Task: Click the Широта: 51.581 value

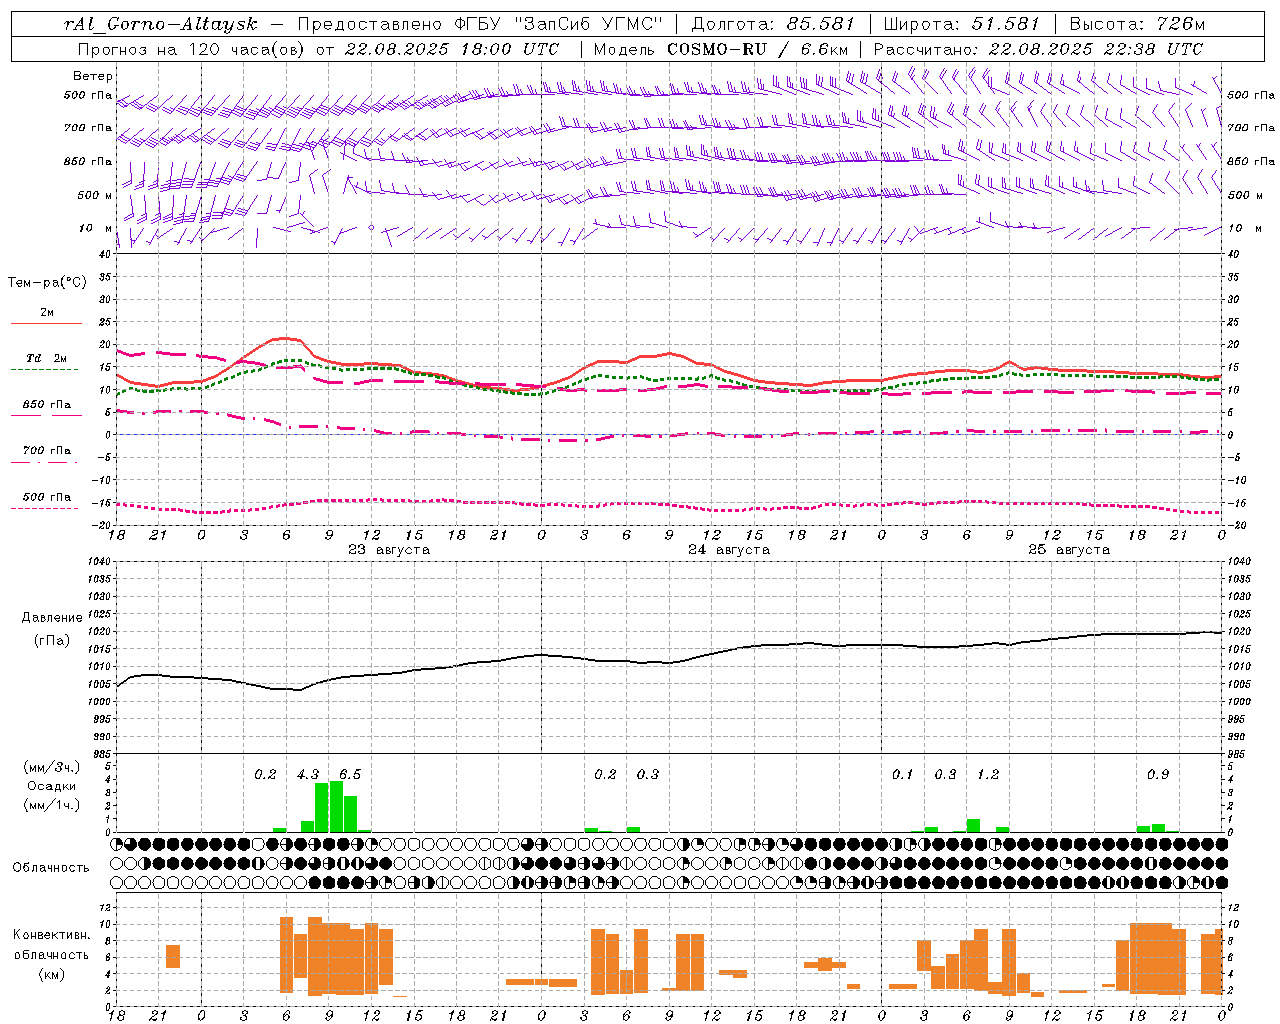Action: click(964, 24)
